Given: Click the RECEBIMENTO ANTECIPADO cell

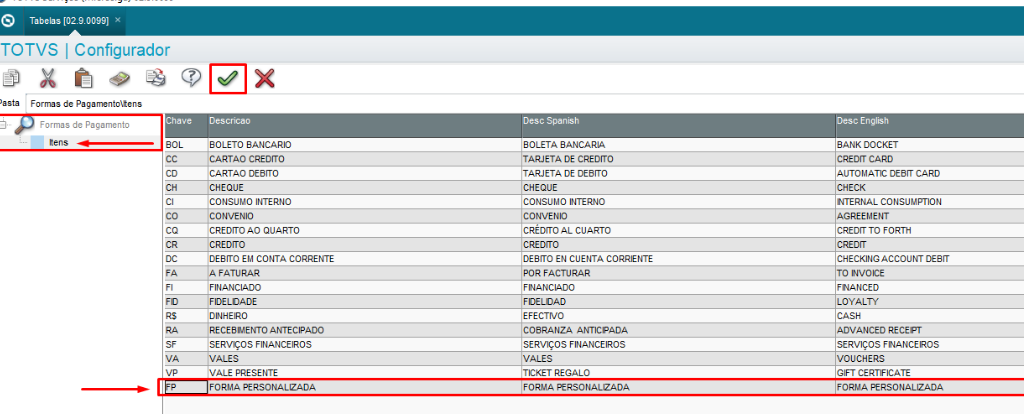Looking at the screenshot, I should coord(364,330).
